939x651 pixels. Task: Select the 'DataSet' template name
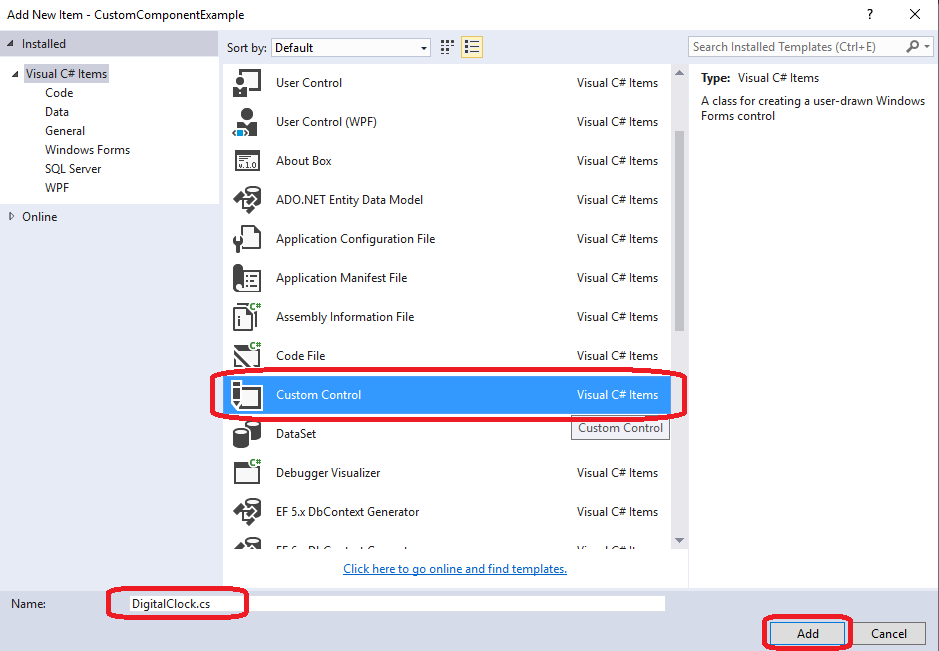(296, 434)
